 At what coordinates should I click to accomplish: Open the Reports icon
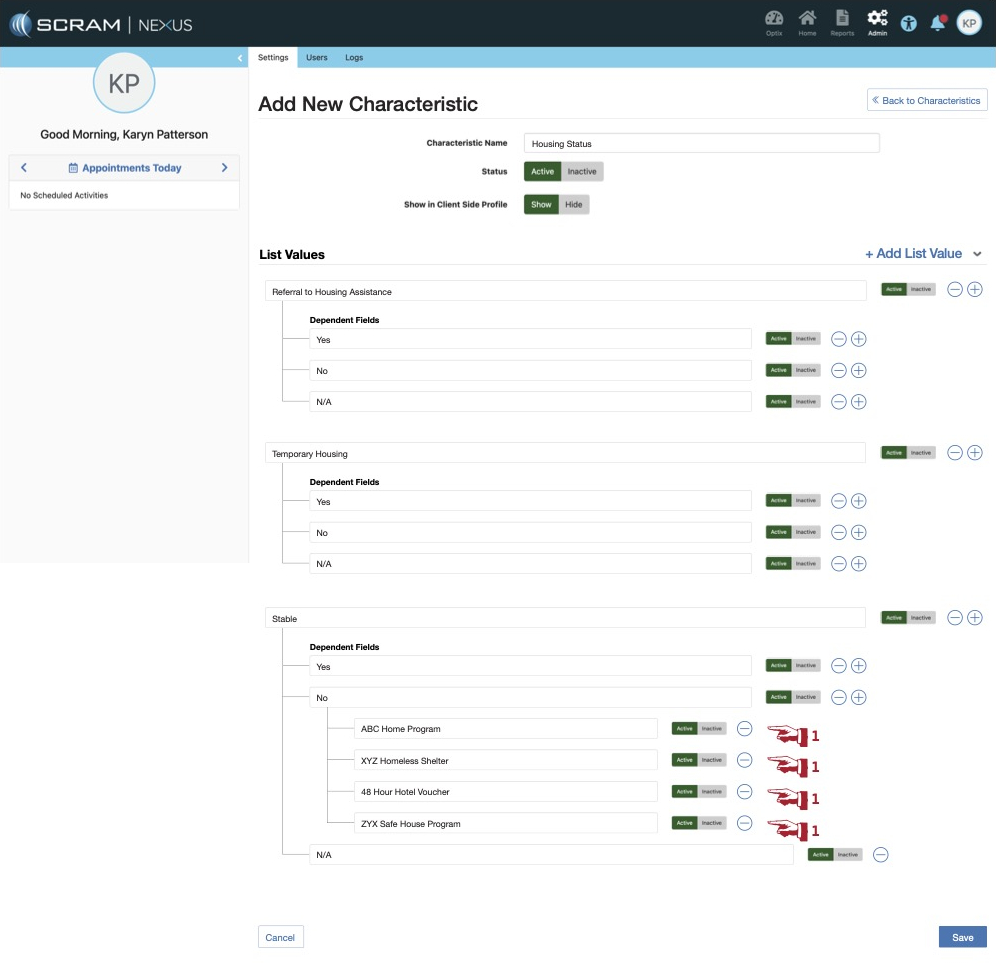pyautogui.click(x=842, y=21)
